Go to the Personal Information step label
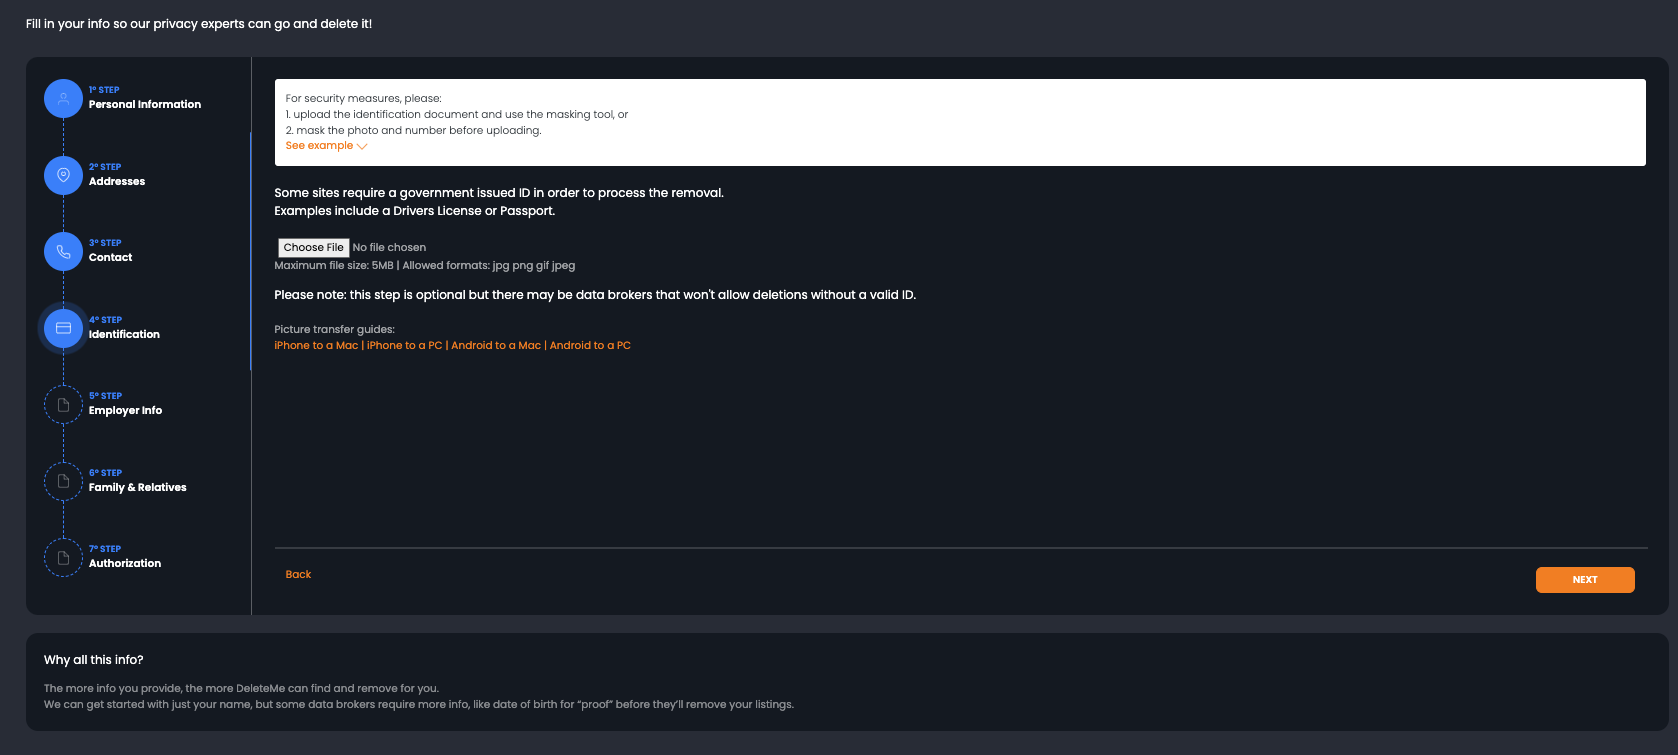This screenshot has width=1678, height=755. (x=145, y=104)
